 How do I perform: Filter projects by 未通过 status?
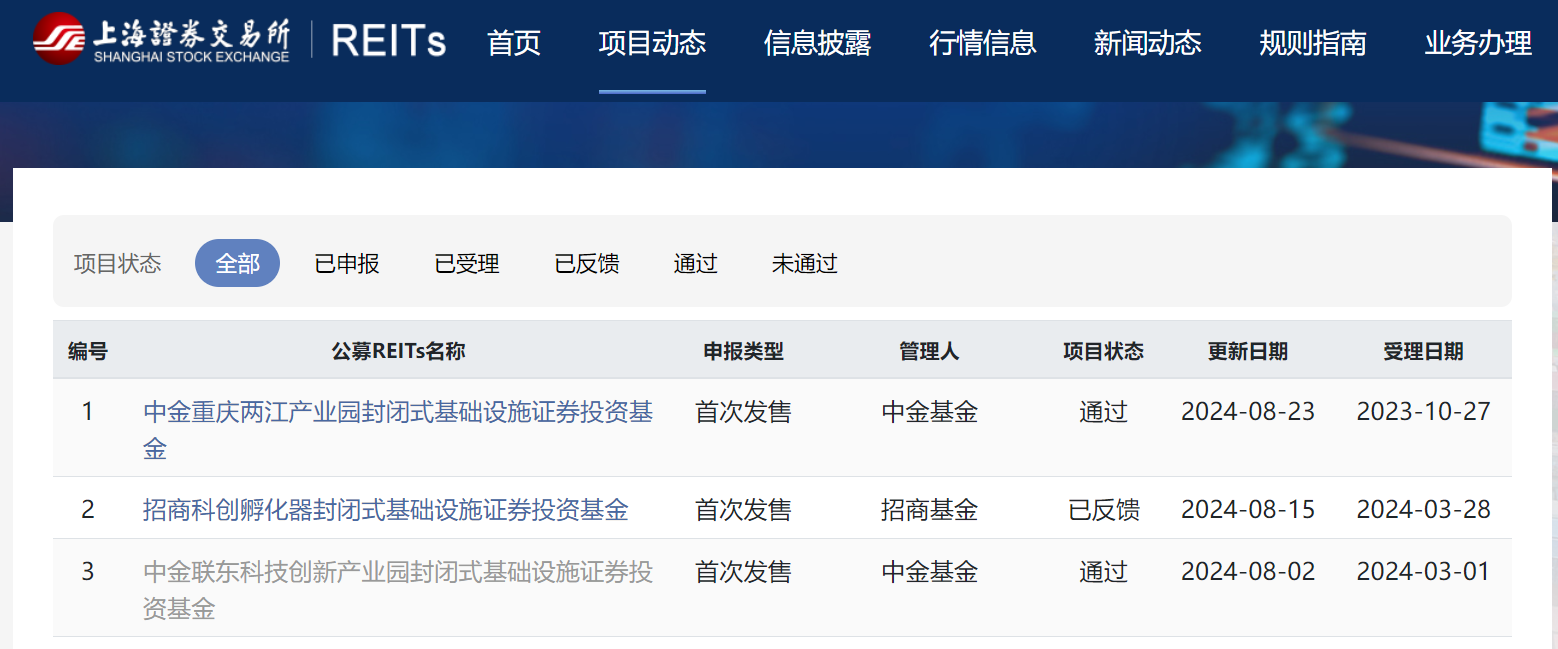805,264
